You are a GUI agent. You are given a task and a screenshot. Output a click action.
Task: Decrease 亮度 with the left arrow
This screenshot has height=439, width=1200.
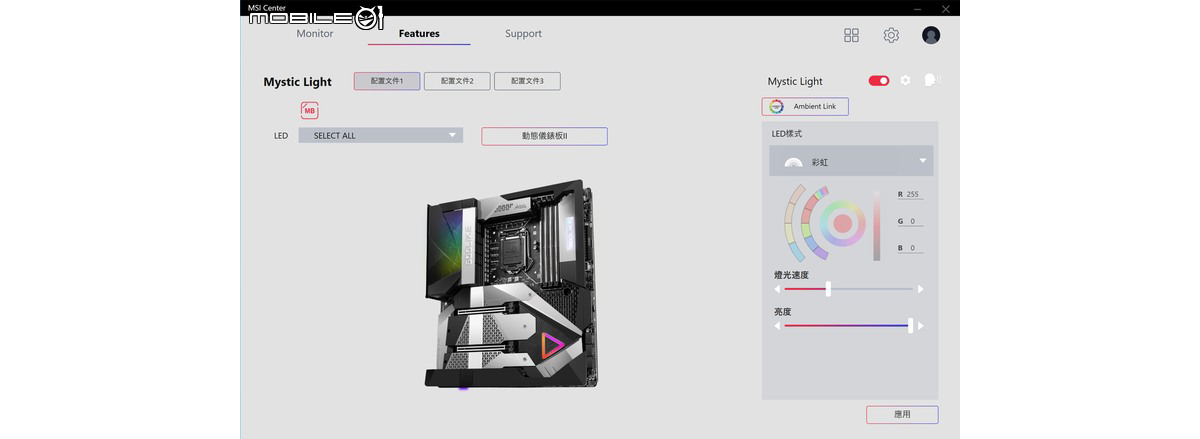[x=777, y=326]
